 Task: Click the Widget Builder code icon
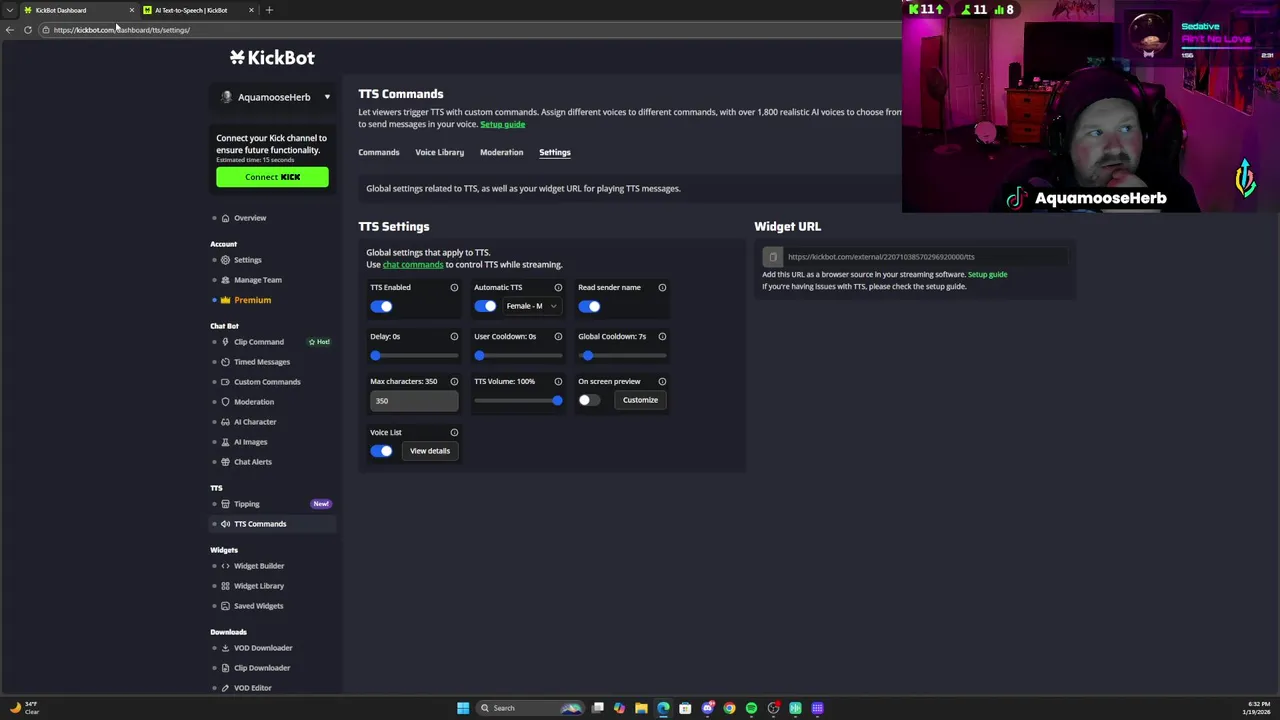coord(225,566)
